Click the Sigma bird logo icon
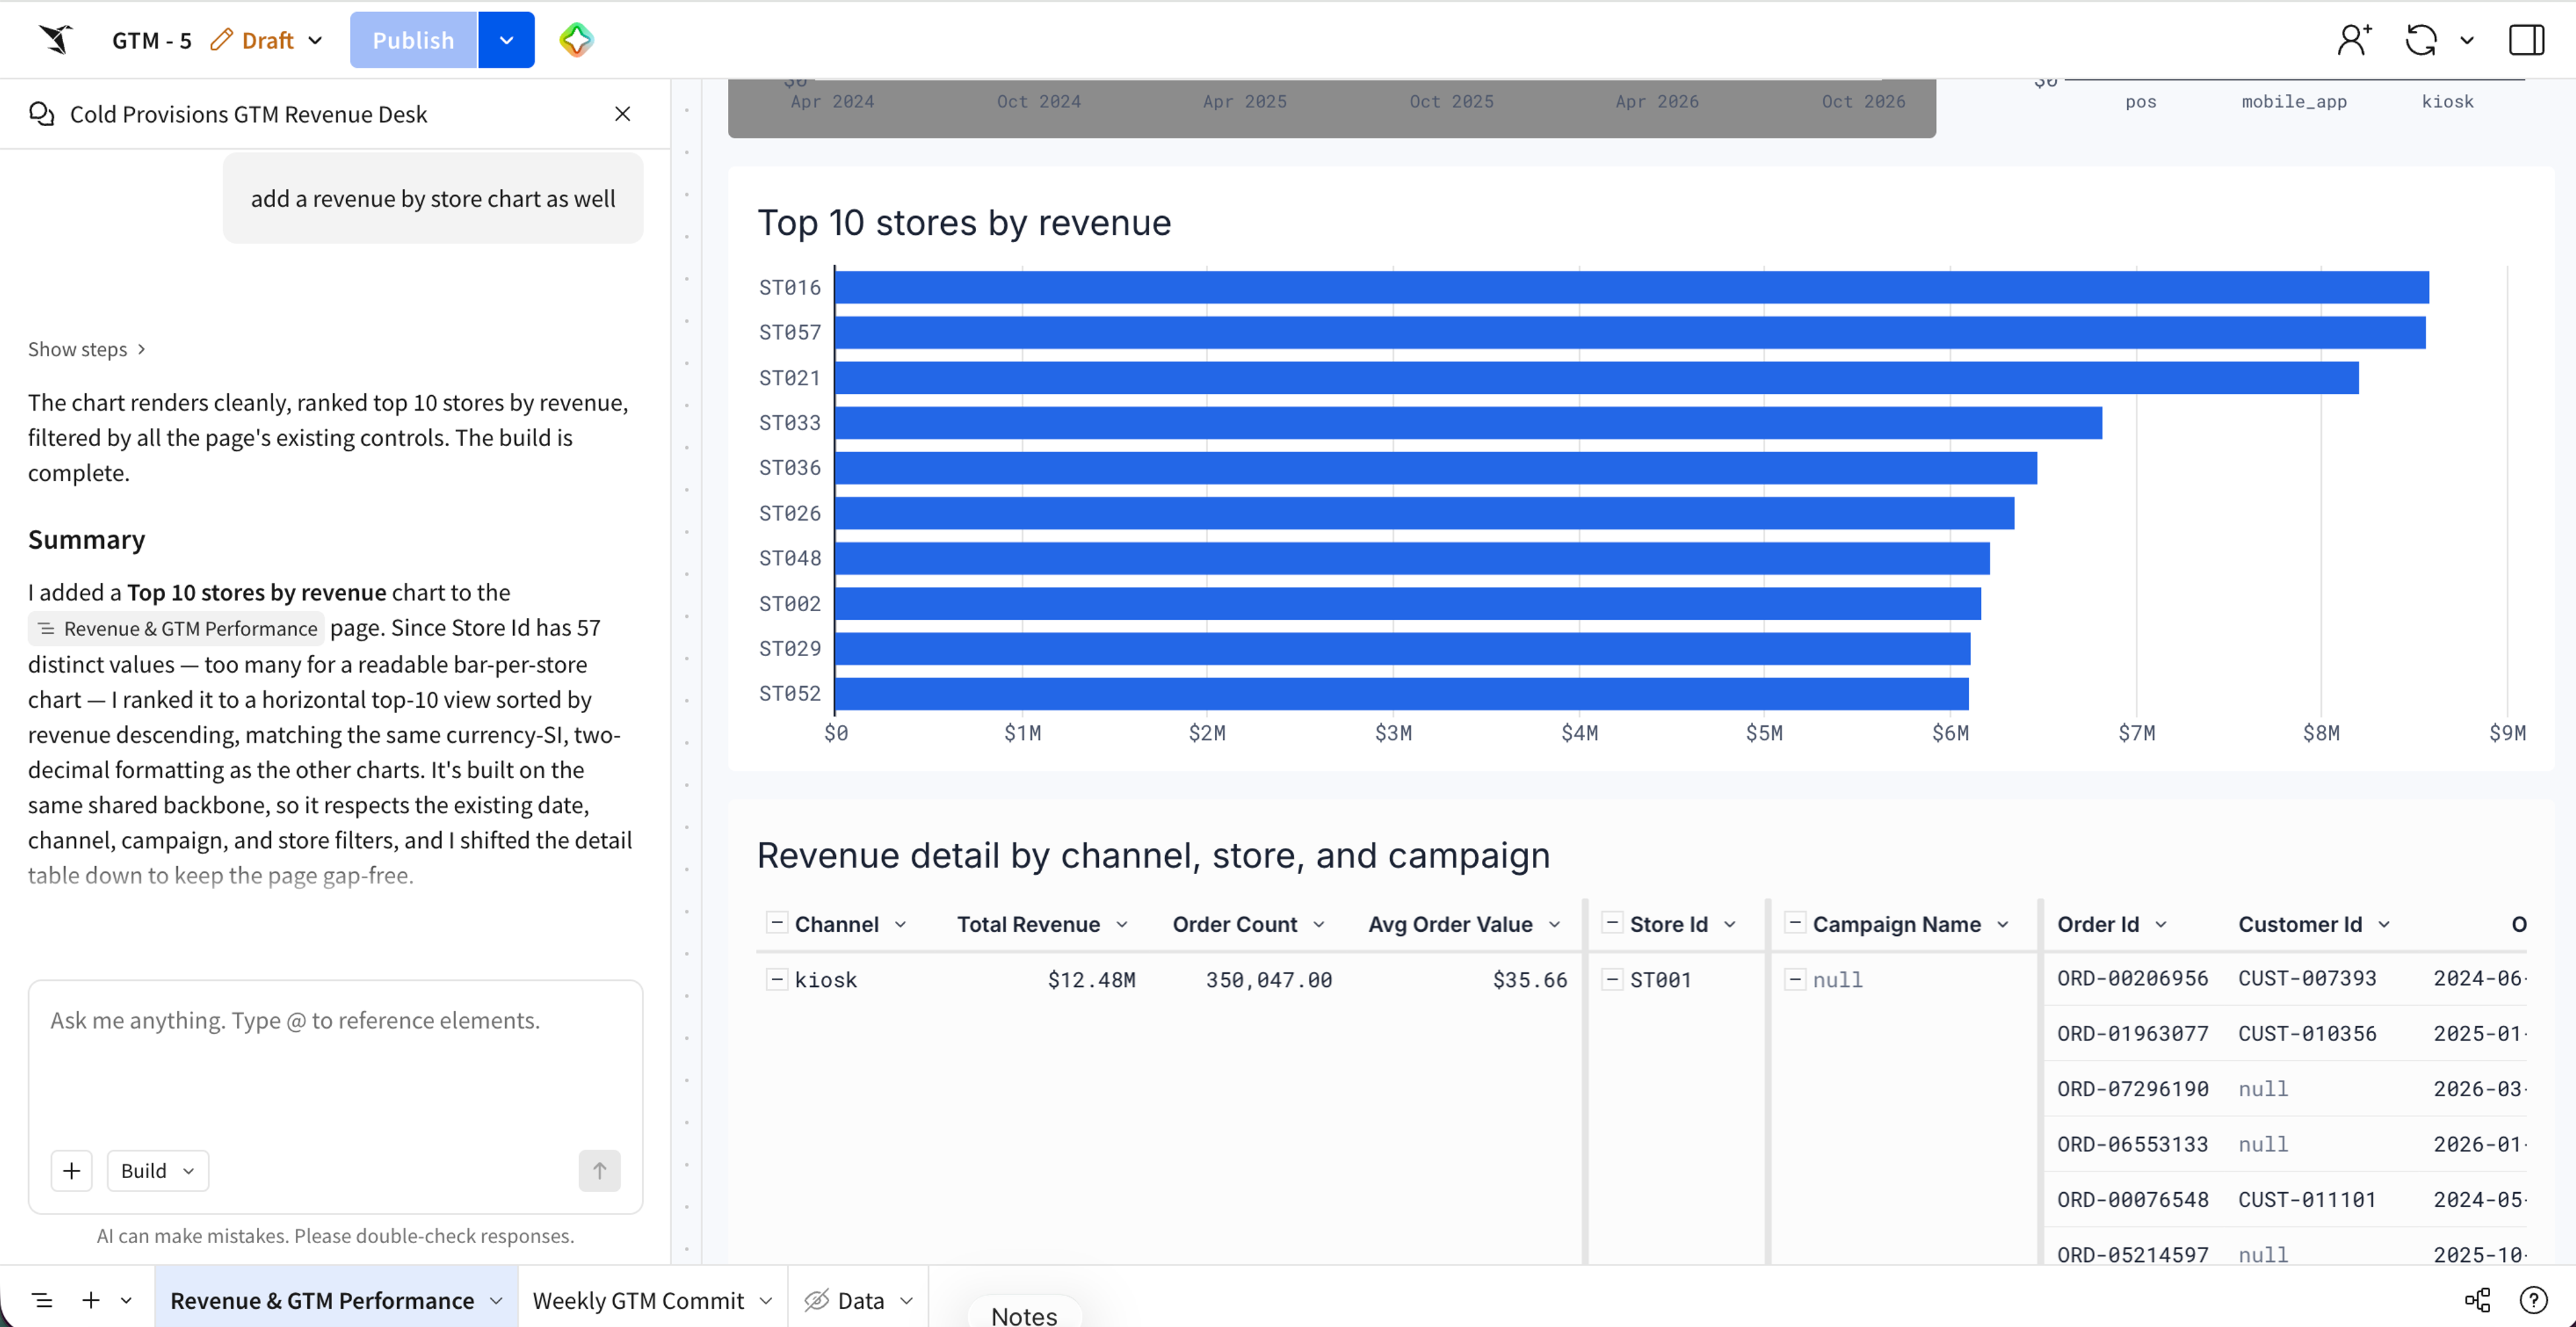2576x1327 pixels. 56,40
